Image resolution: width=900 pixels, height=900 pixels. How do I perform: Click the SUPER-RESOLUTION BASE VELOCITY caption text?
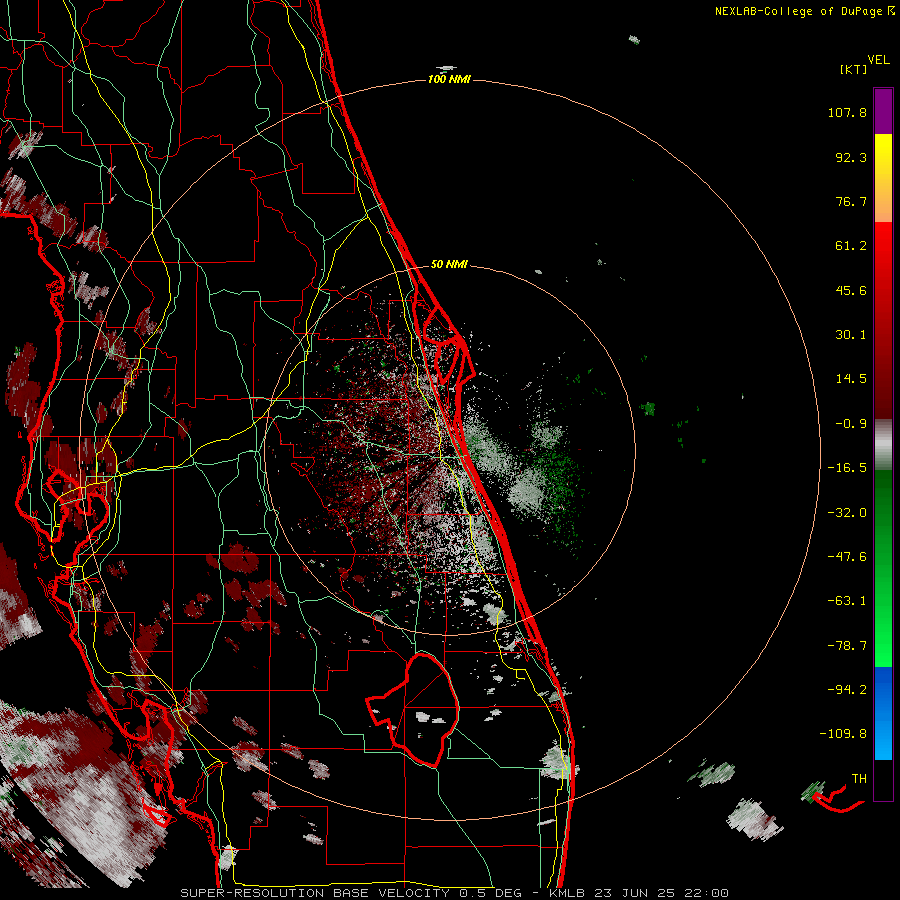click(x=317, y=893)
